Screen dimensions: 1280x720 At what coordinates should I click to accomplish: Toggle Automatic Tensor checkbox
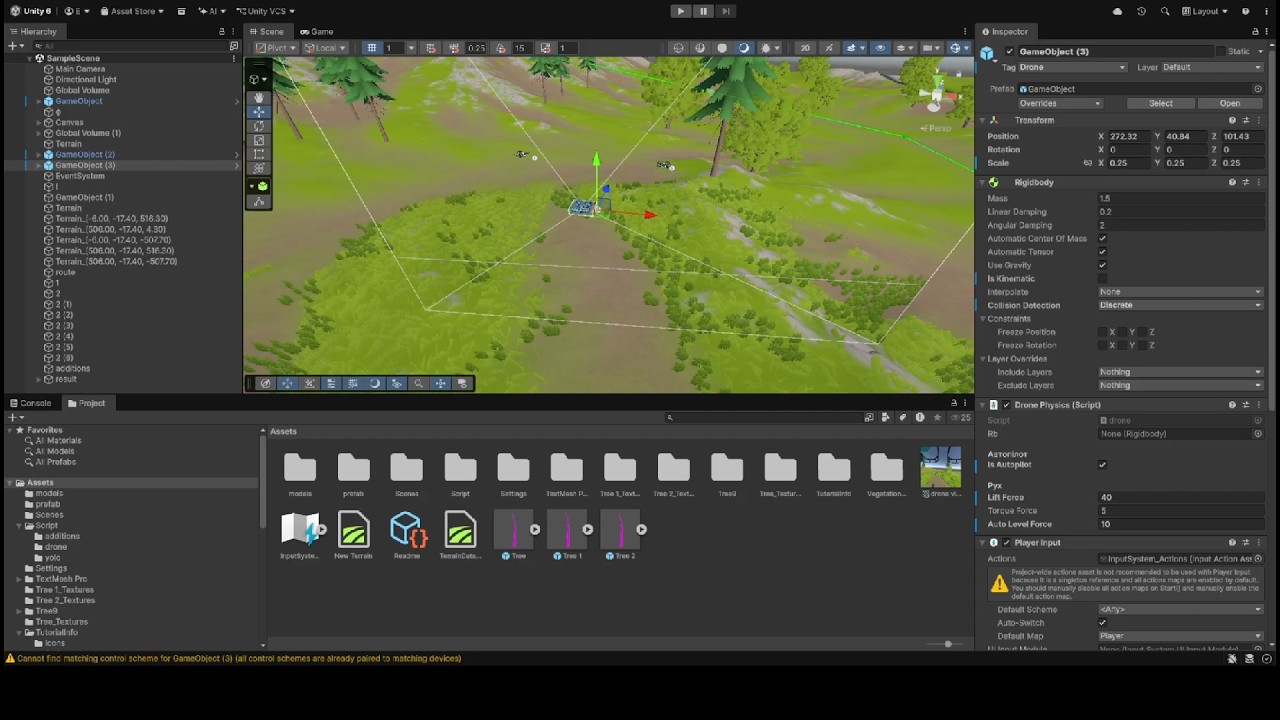coord(1102,252)
